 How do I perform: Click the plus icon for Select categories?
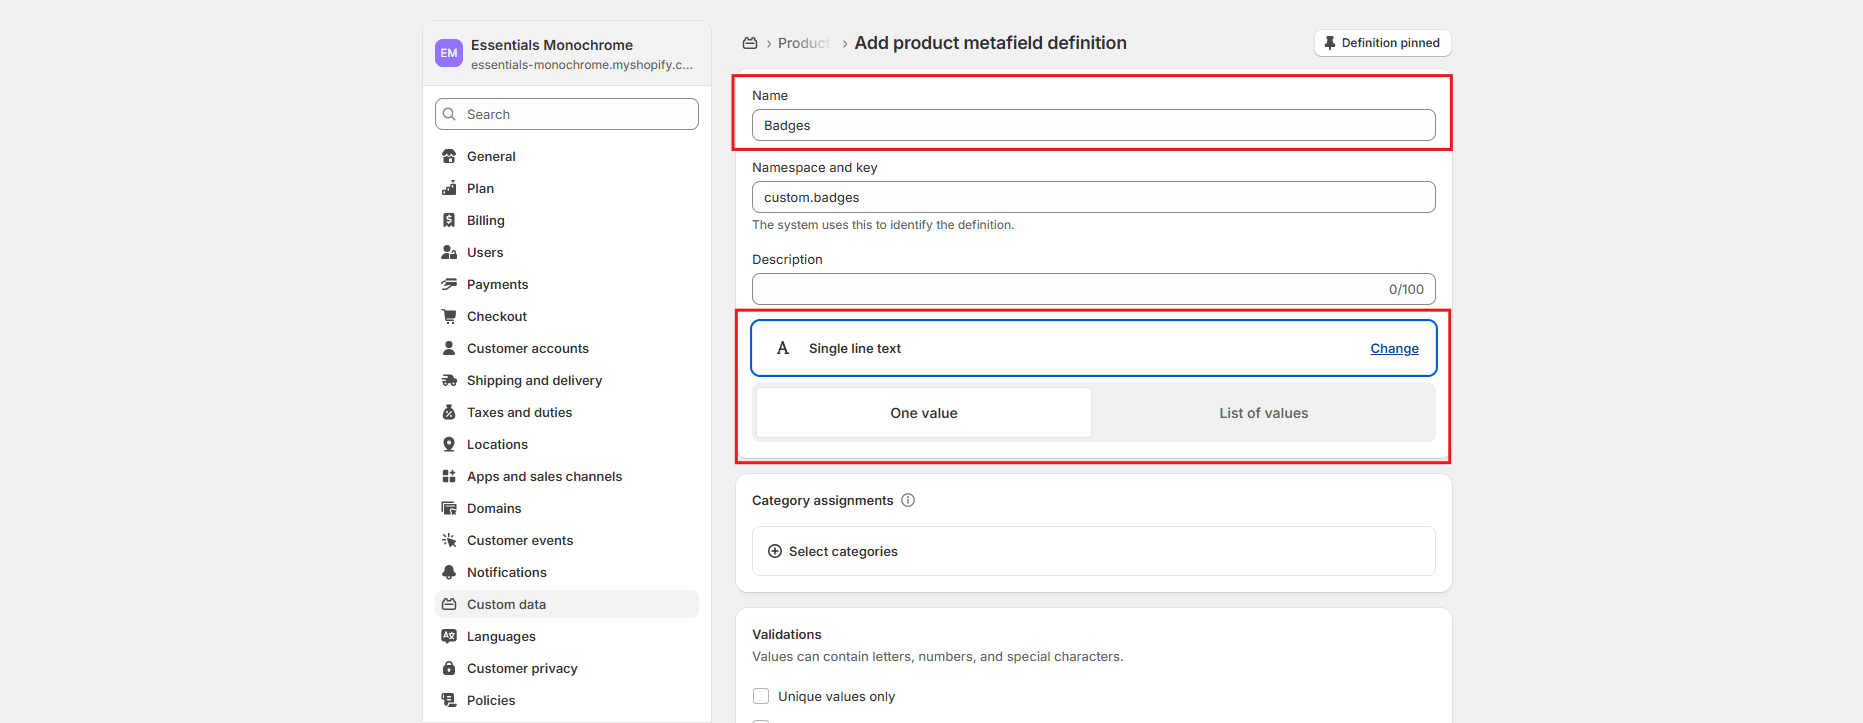click(x=775, y=551)
